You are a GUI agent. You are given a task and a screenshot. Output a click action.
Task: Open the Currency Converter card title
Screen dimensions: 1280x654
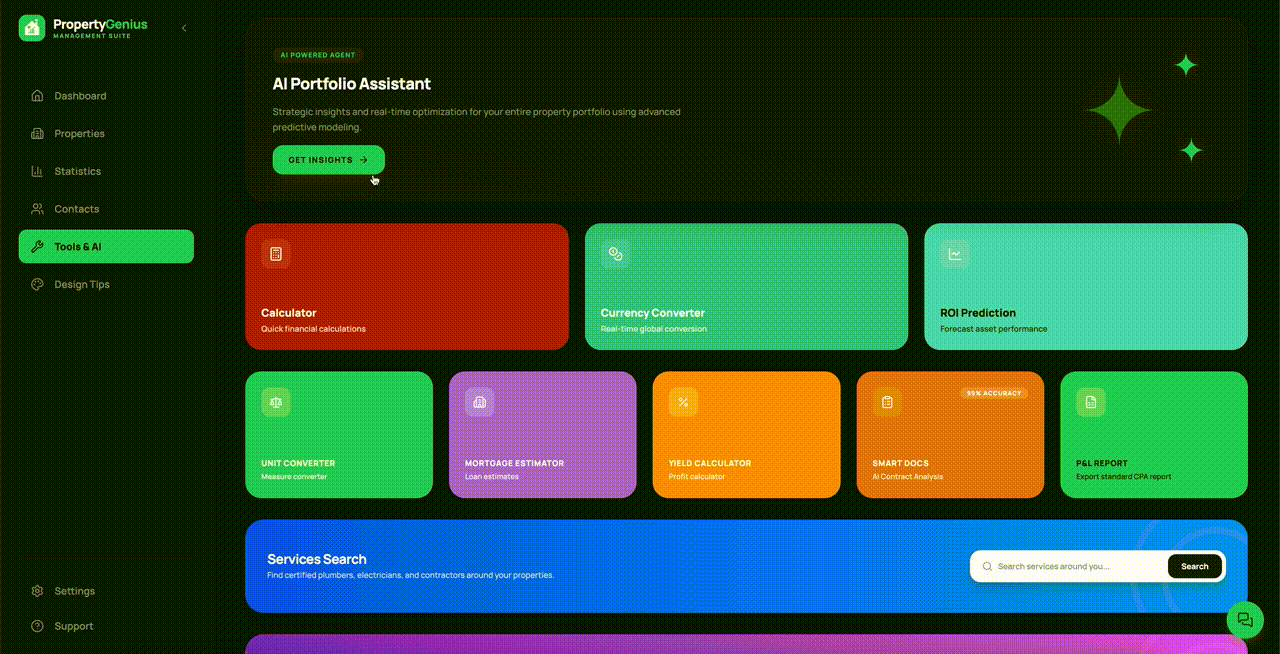click(x=653, y=313)
